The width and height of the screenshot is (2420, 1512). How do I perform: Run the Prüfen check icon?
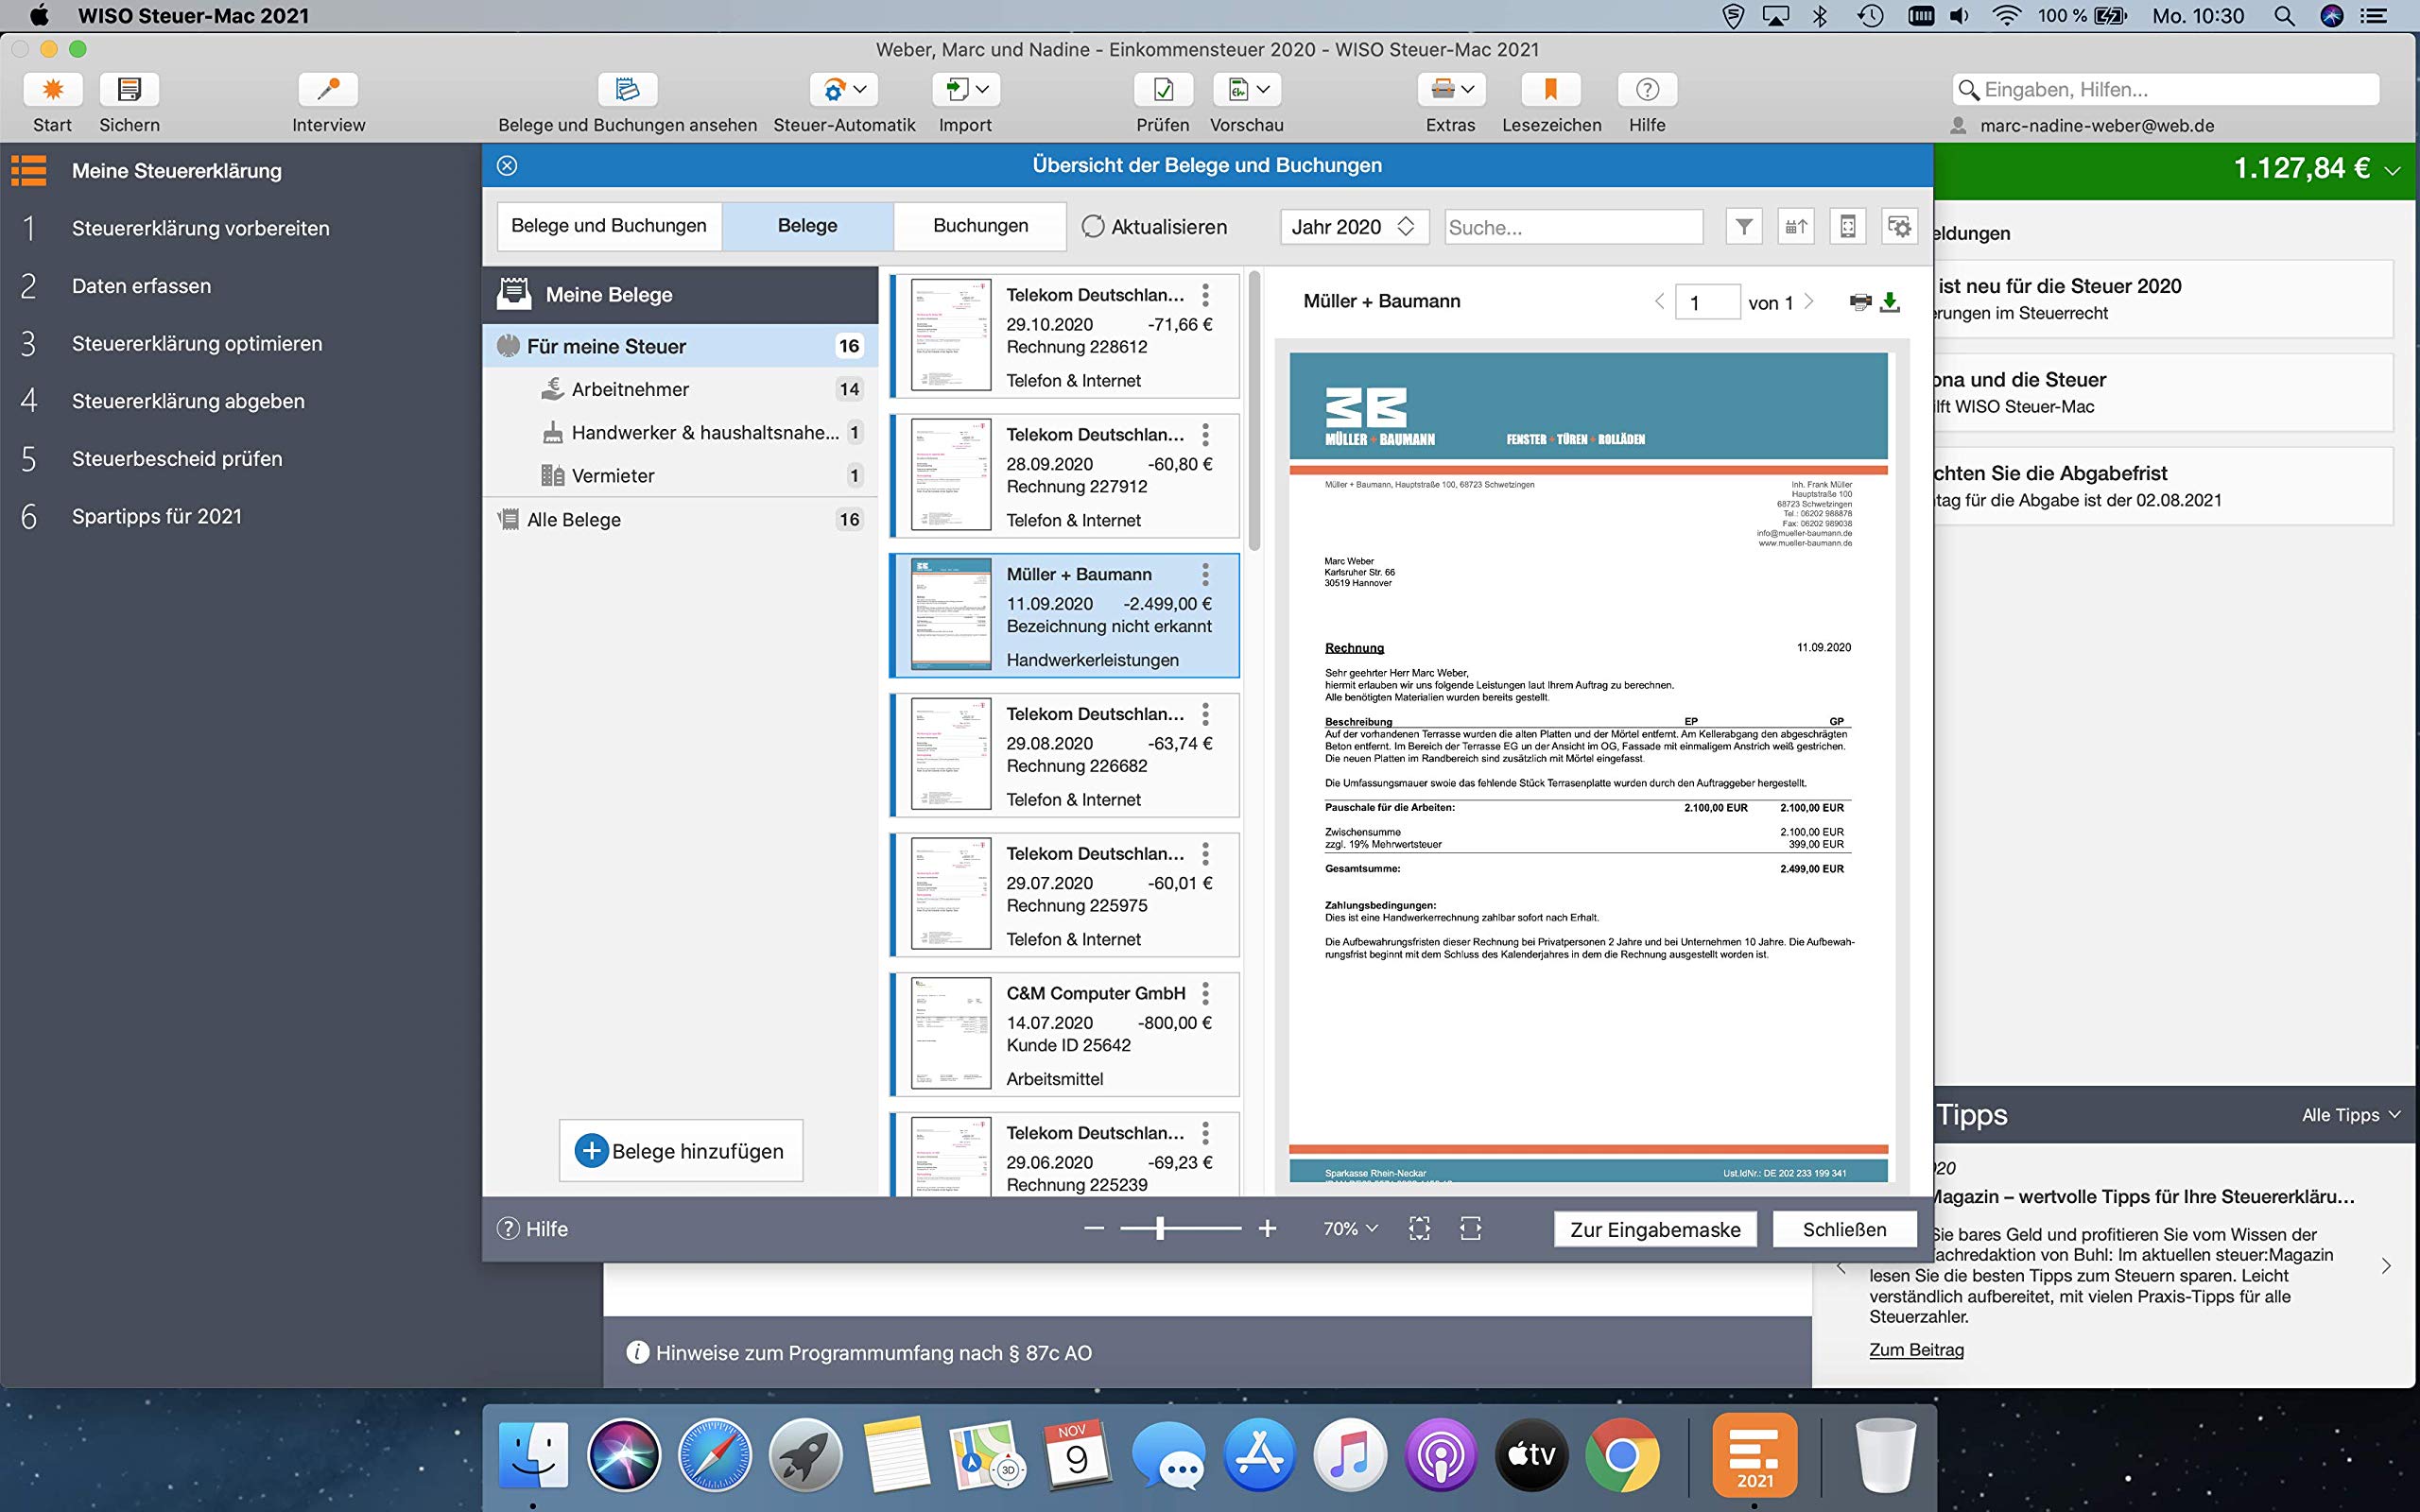pos(1163,89)
